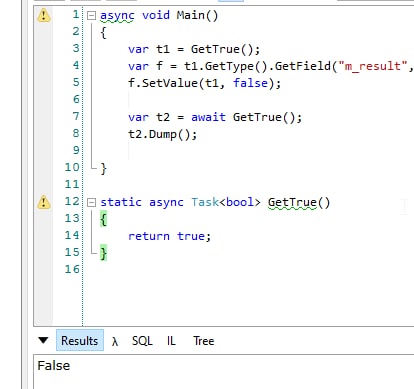
Task: Collapse the GetTrue() method code block
Action: pos(91,202)
